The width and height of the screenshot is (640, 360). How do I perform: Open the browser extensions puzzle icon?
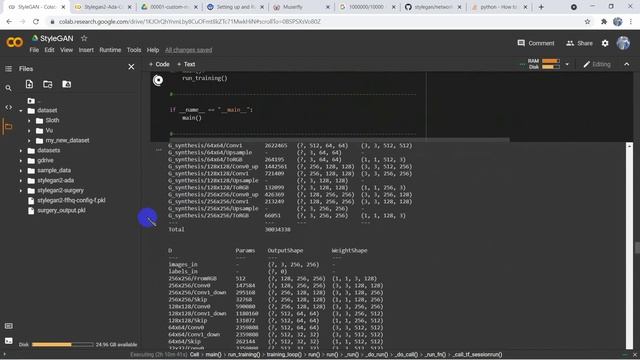point(604,22)
